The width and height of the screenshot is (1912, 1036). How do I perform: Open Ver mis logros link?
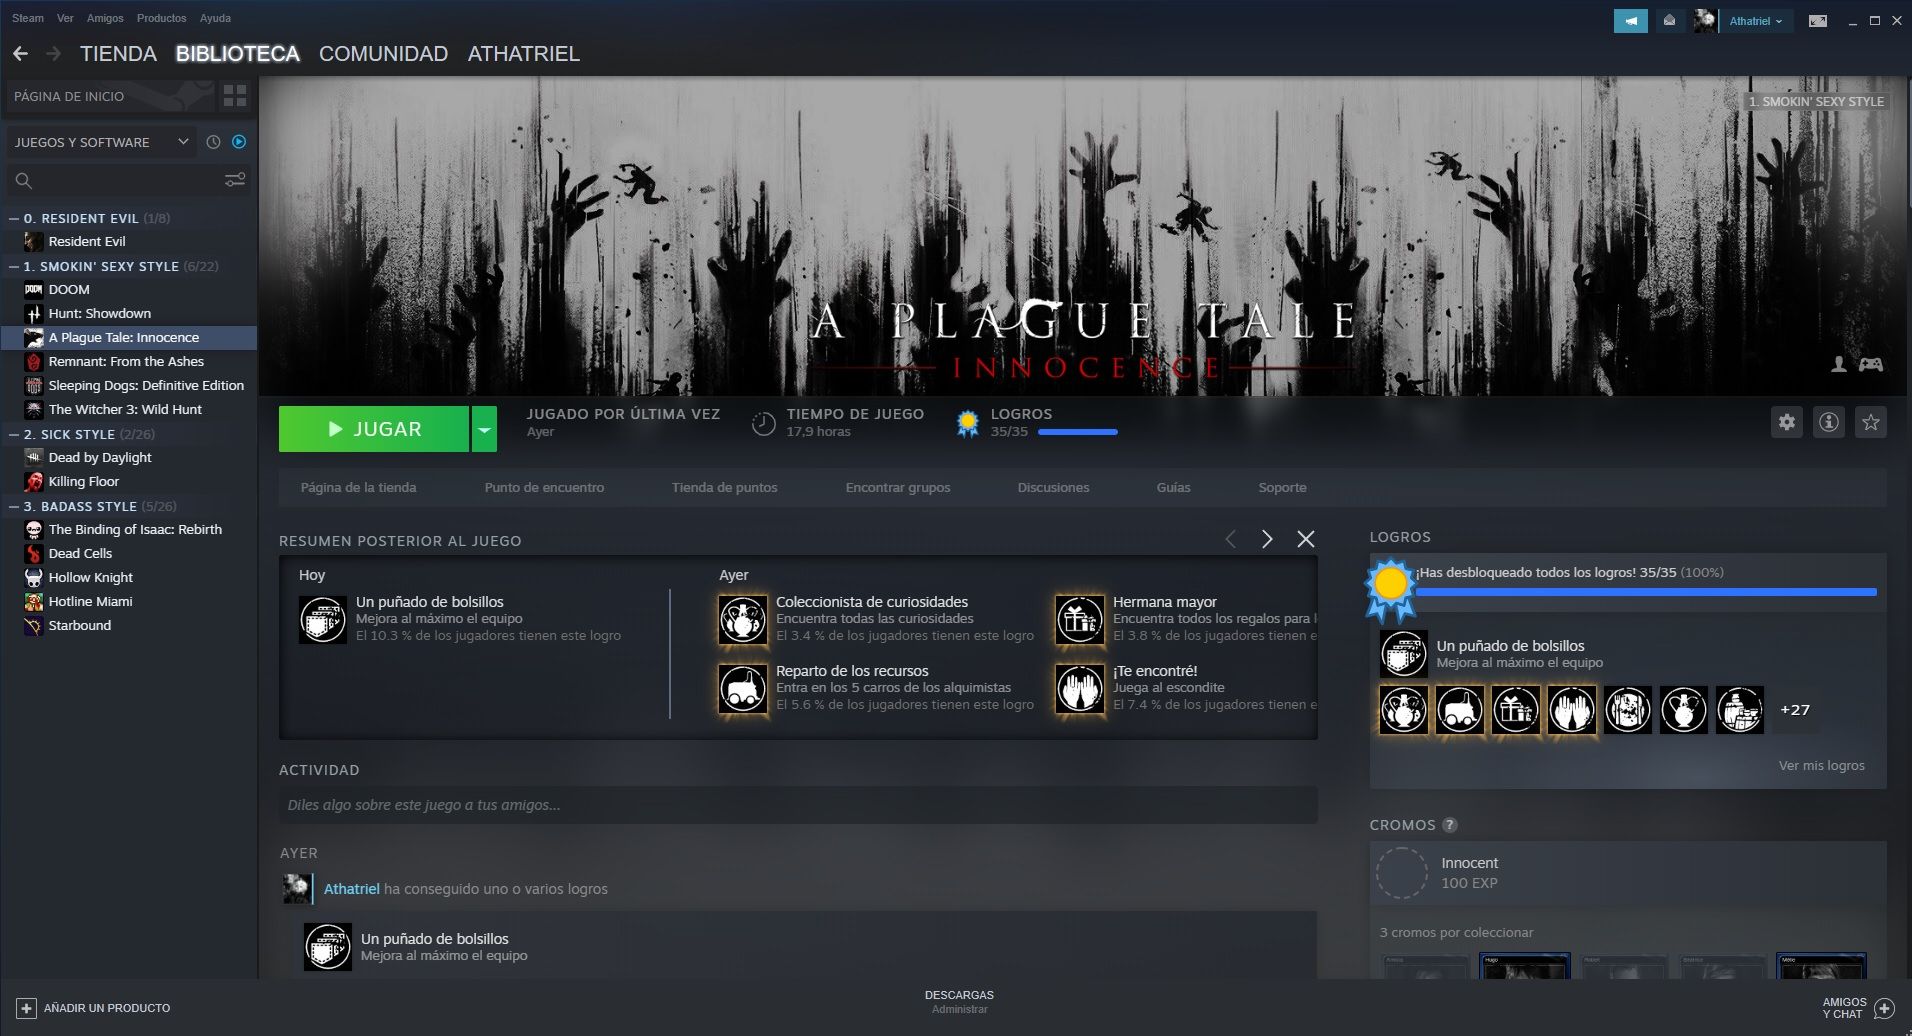(x=1820, y=765)
